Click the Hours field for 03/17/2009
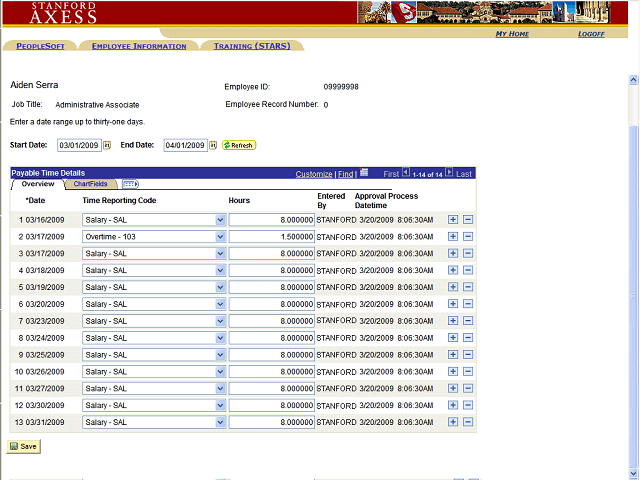 [x=271, y=237]
